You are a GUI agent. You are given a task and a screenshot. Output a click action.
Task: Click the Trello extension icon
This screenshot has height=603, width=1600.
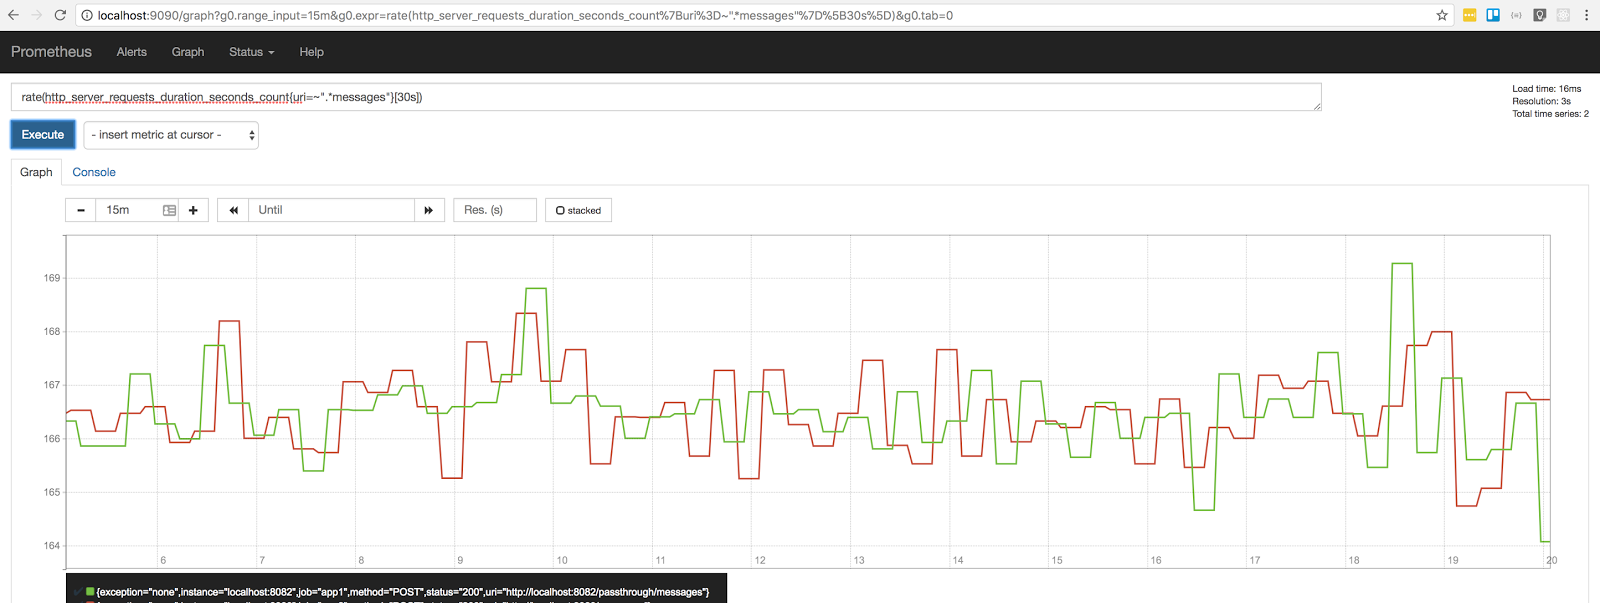pyautogui.click(x=1493, y=15)
